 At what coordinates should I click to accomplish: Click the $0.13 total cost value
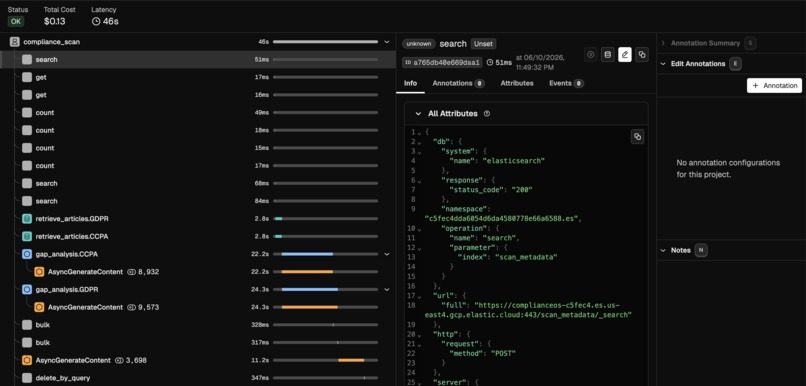click(x=54, y=22)
